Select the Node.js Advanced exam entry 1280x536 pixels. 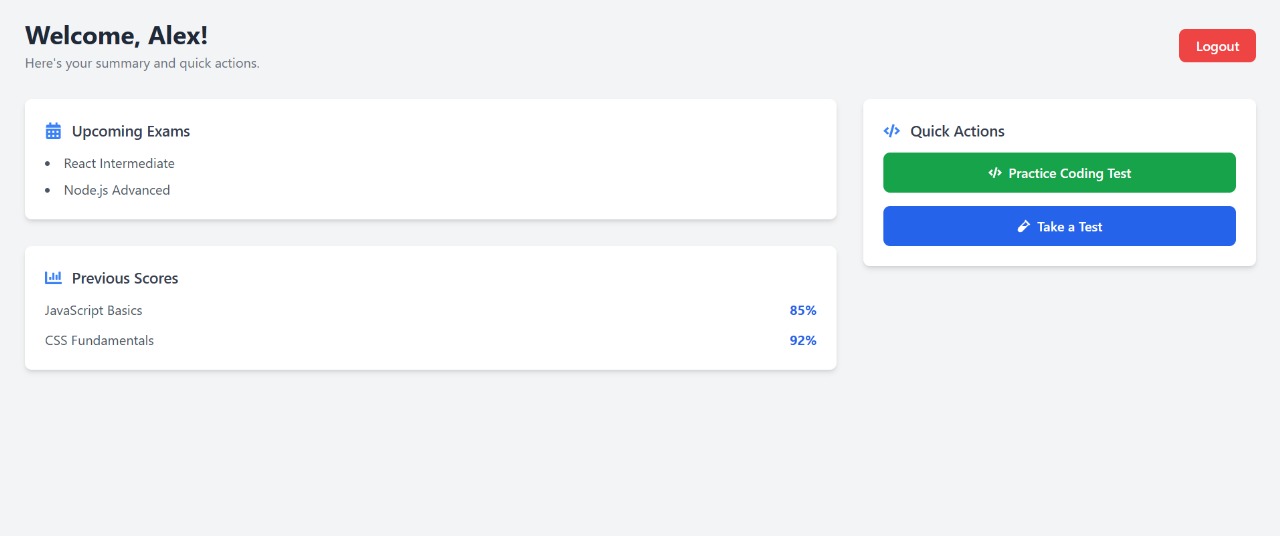[x=117, y=190]
